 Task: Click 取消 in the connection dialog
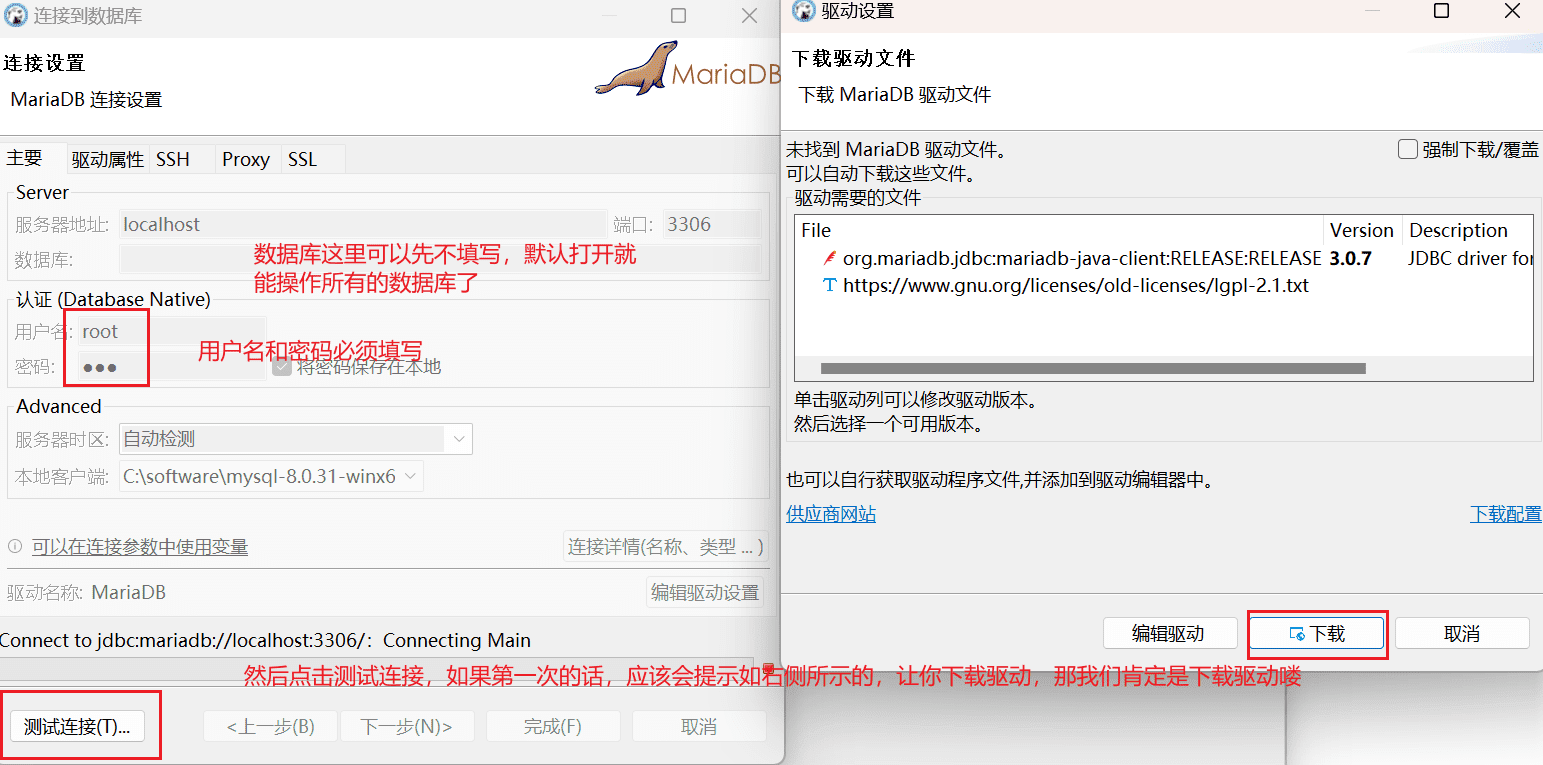point(699,727)
